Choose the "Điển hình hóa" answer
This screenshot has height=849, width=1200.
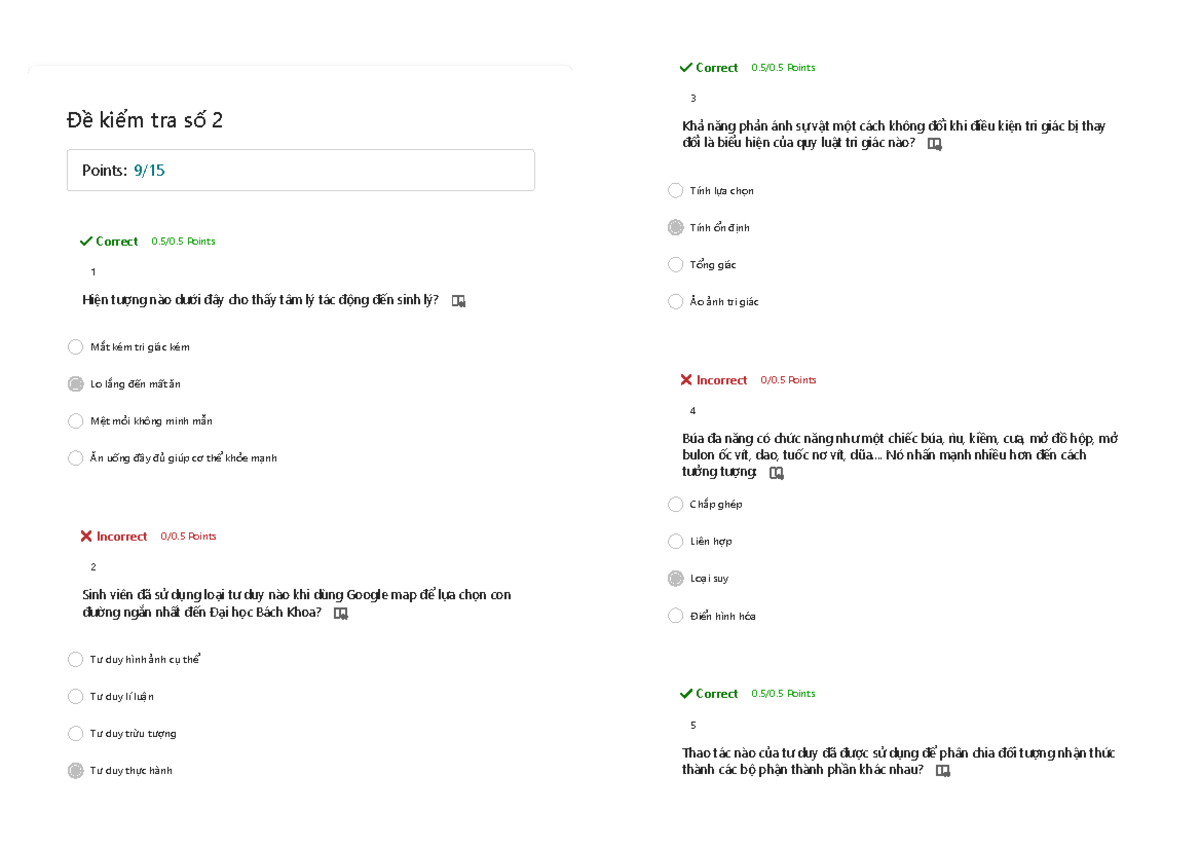(x=676, y=616)
